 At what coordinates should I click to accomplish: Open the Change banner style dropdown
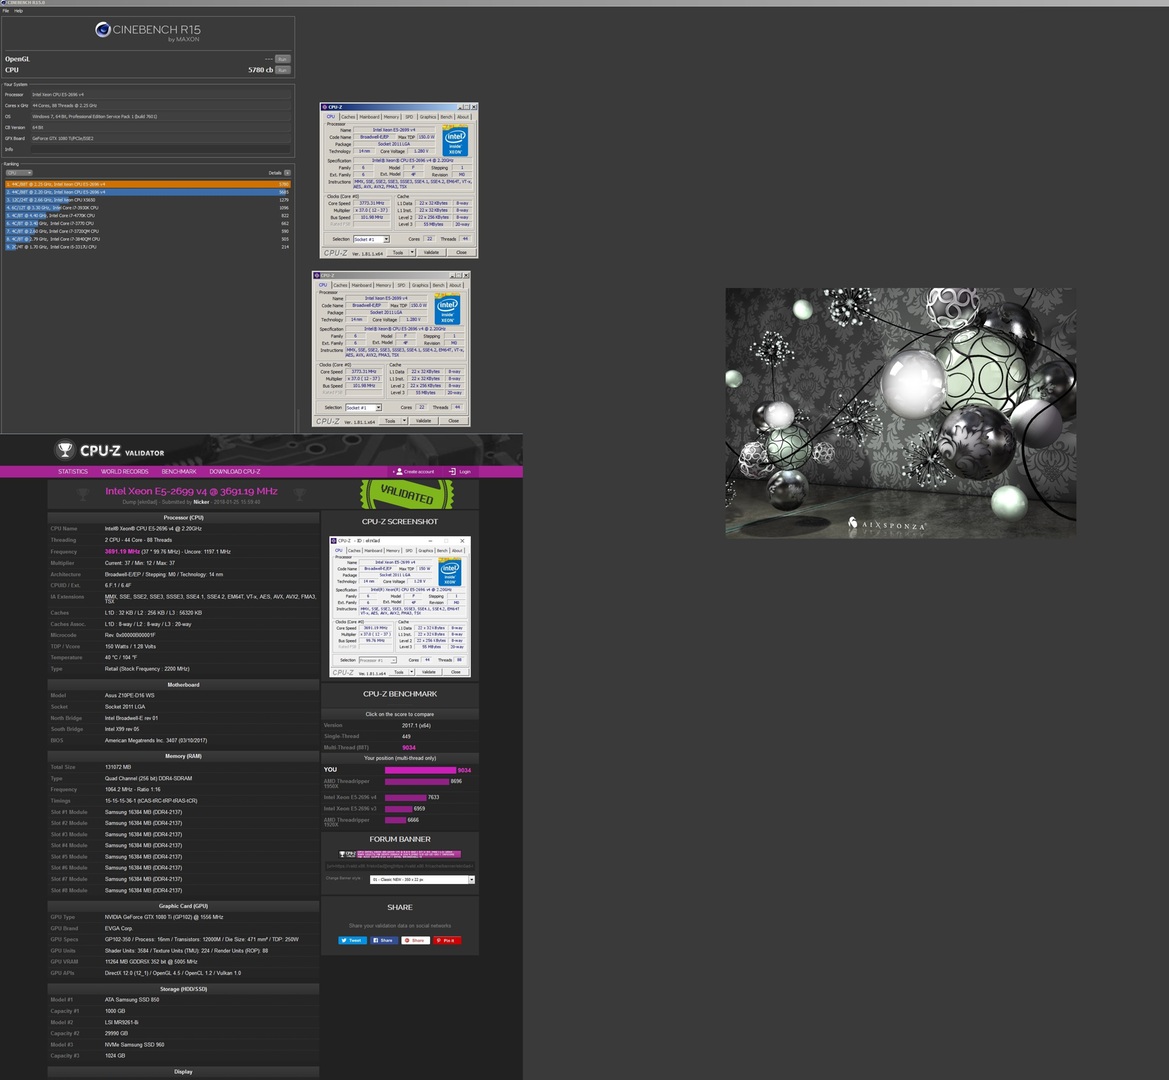(x=422, y=880)
